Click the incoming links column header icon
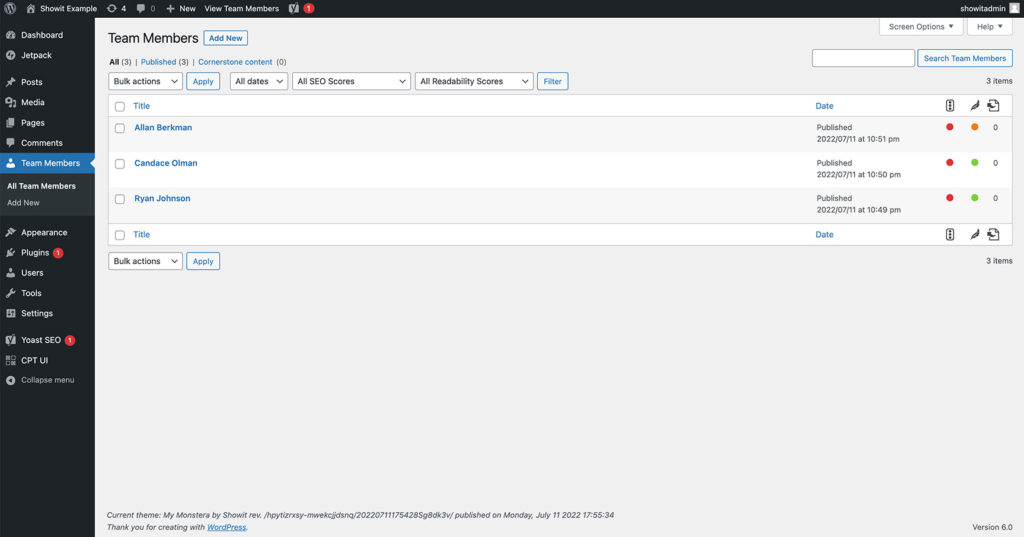 tap(993, 106)
